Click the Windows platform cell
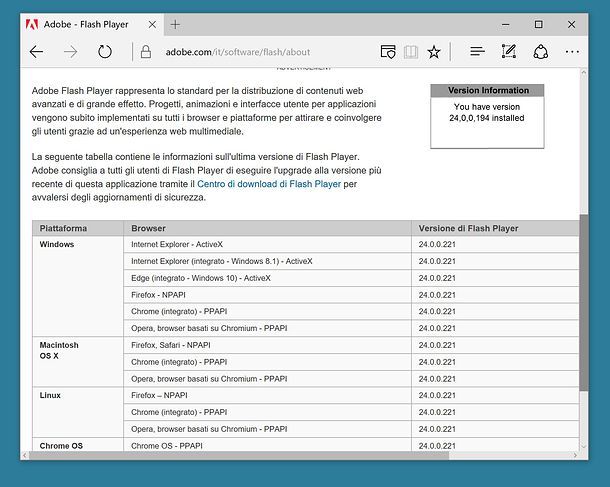 click(78, 286)
